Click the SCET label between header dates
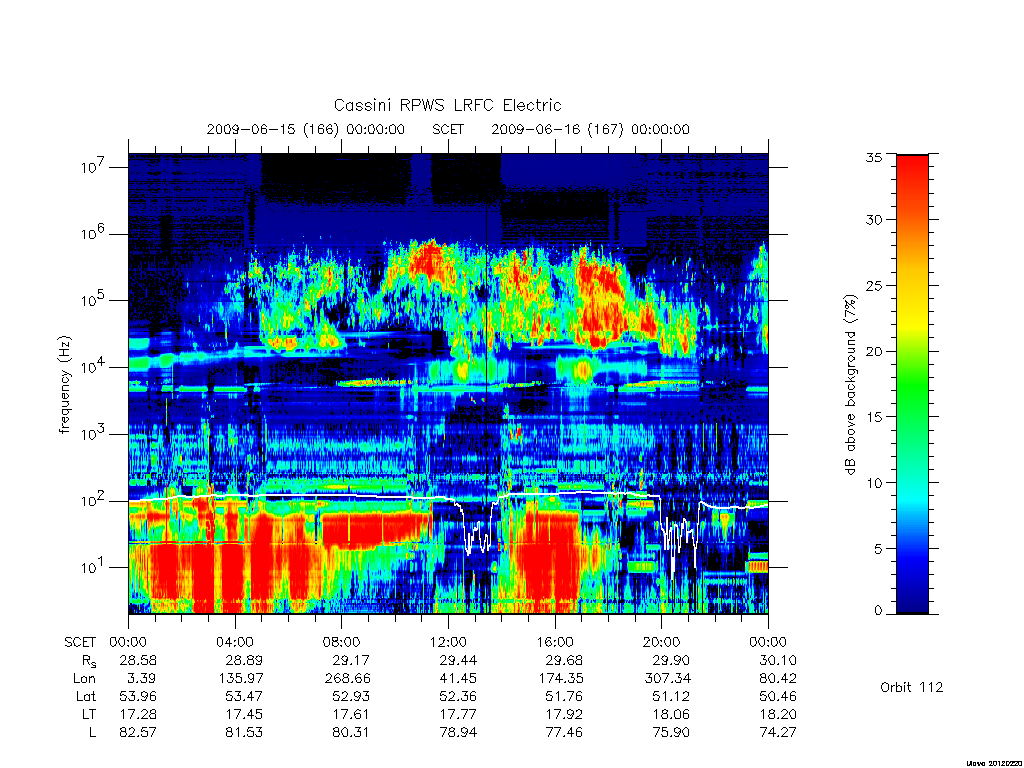The image size is (1024, 768). click(448, 129)
